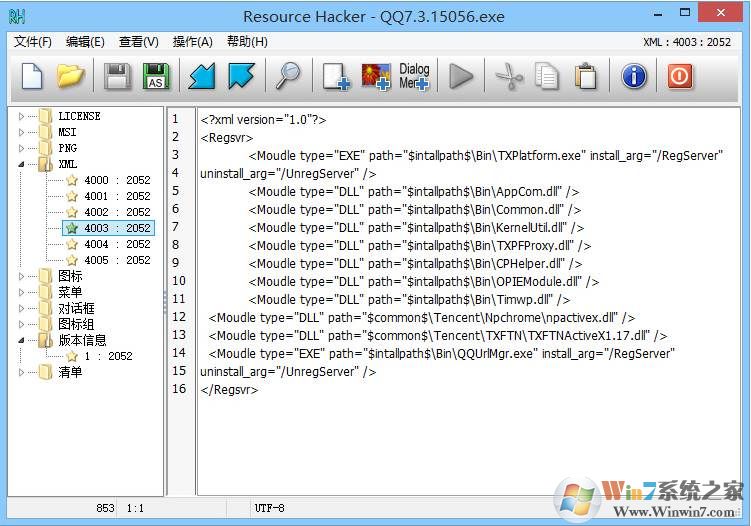
Task: Click the Save As floppy icon
Action: coord(156,76)
